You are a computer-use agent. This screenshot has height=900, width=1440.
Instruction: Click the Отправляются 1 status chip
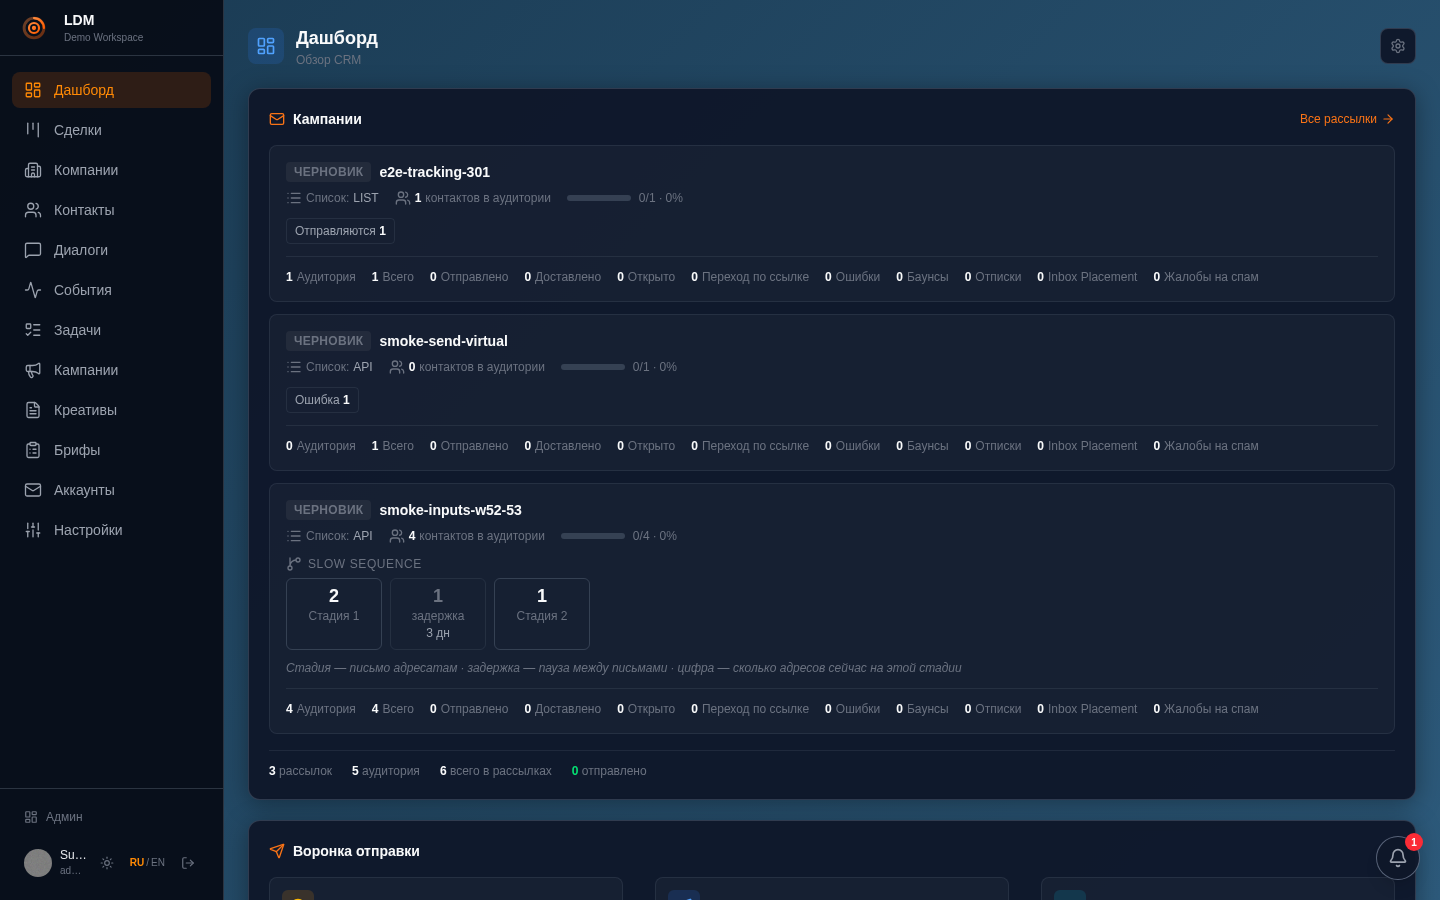pyautogui.click(x=340, y=231)
